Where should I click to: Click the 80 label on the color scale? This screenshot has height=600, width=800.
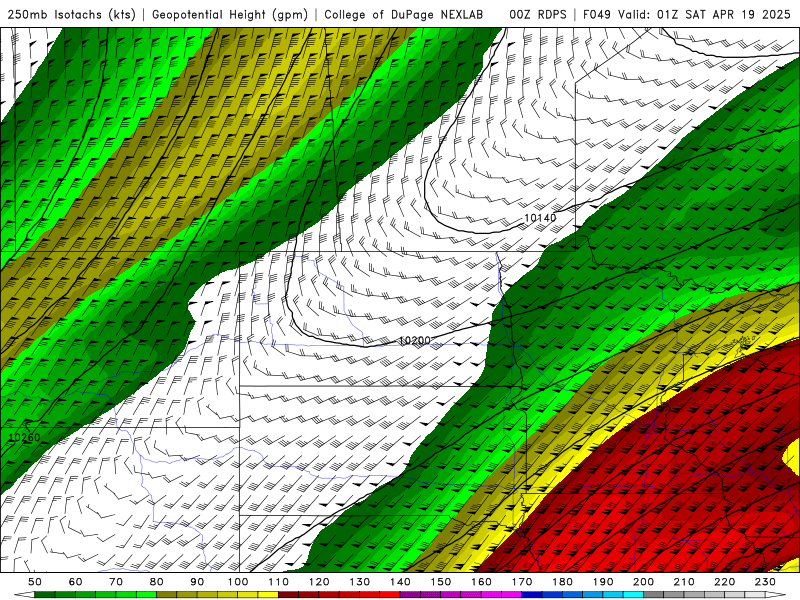(157, 582)
